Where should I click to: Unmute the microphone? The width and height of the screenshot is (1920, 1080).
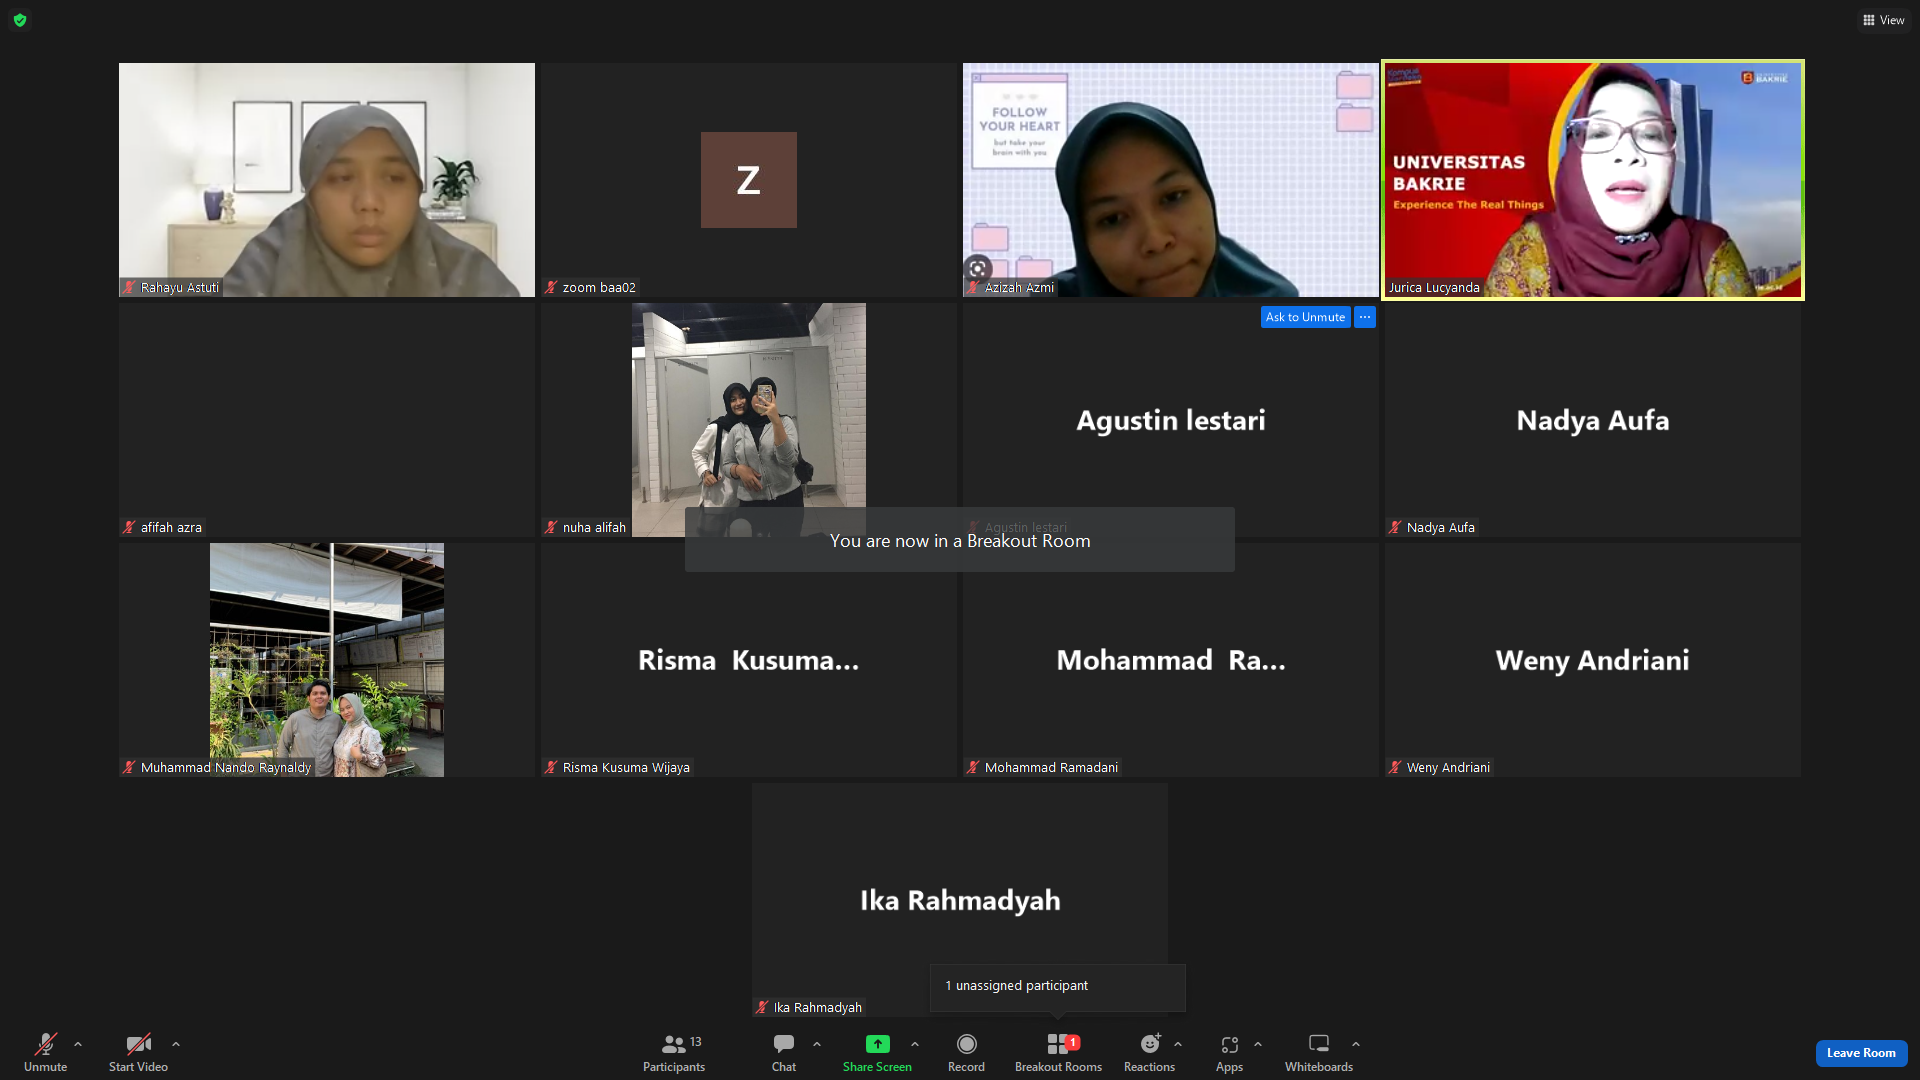coord(45,1052)
